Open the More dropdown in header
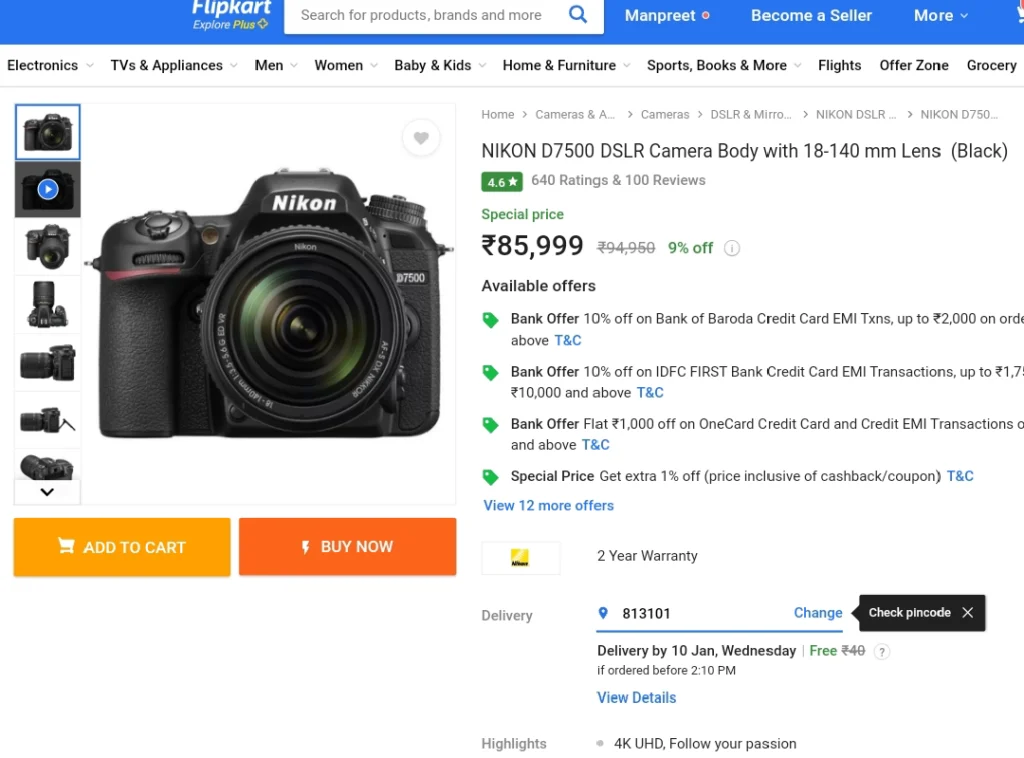Screen dimensions: 1024x758 point(940,15)
